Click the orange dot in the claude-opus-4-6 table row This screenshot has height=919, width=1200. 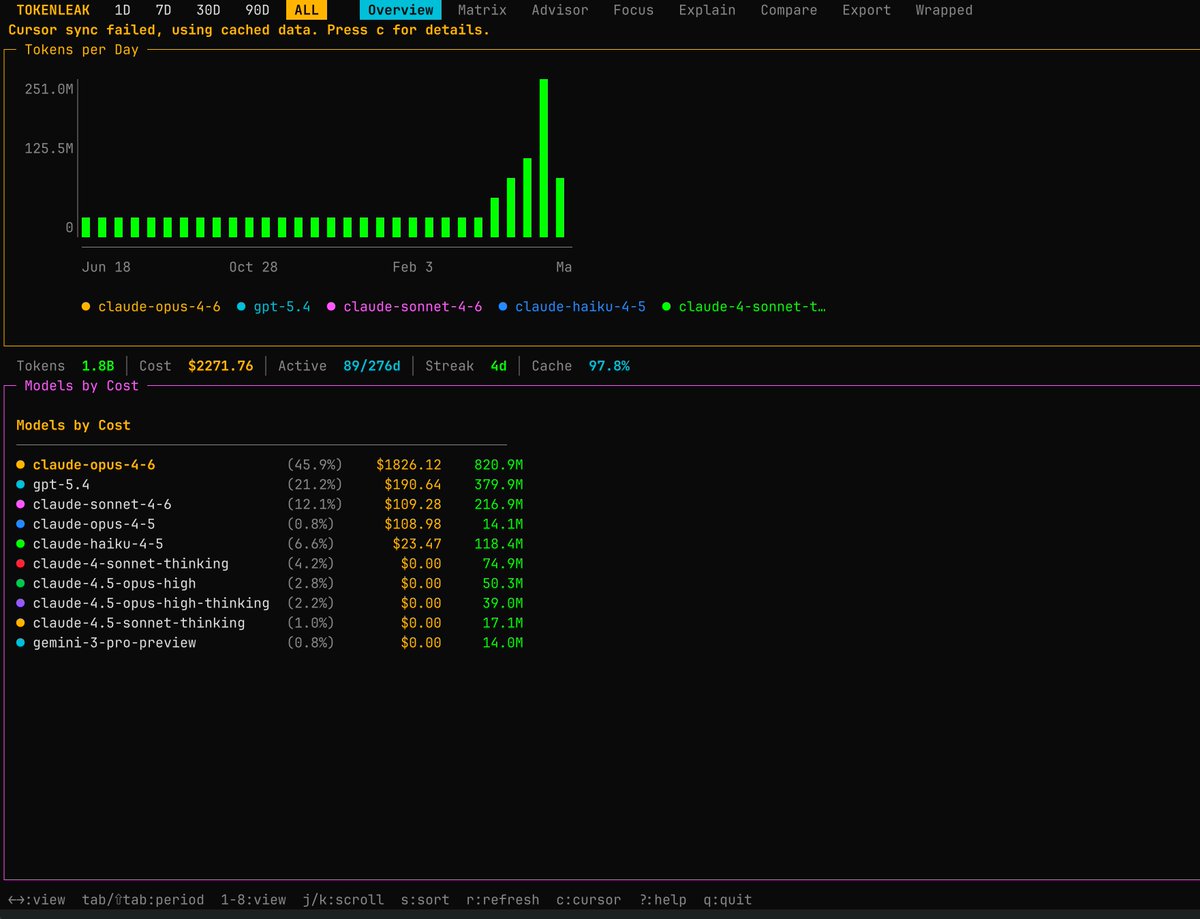pos(20,465)
